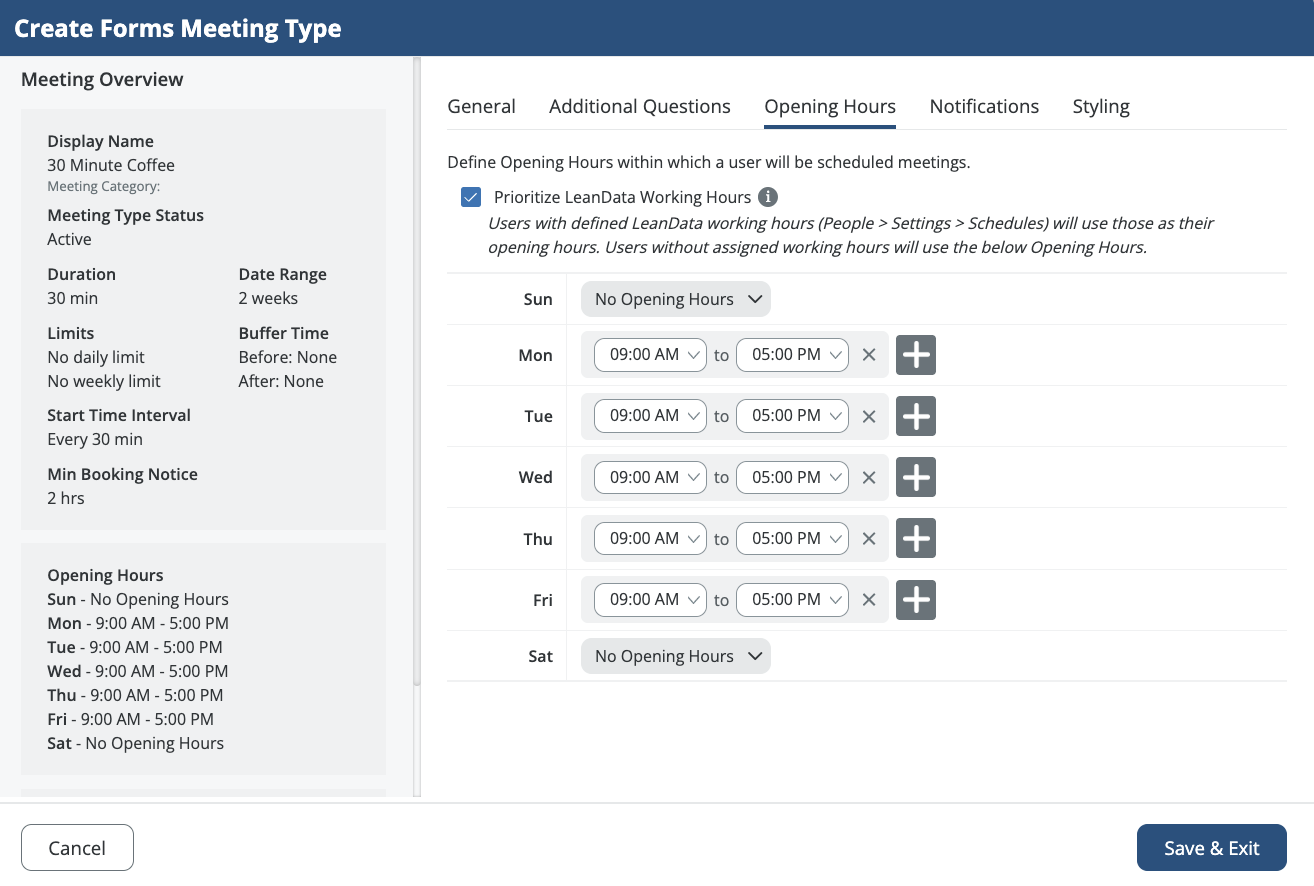The image size is (1314, 886).
Task: Add another time slot for Tuesday
Action: [x=915, y=416]
